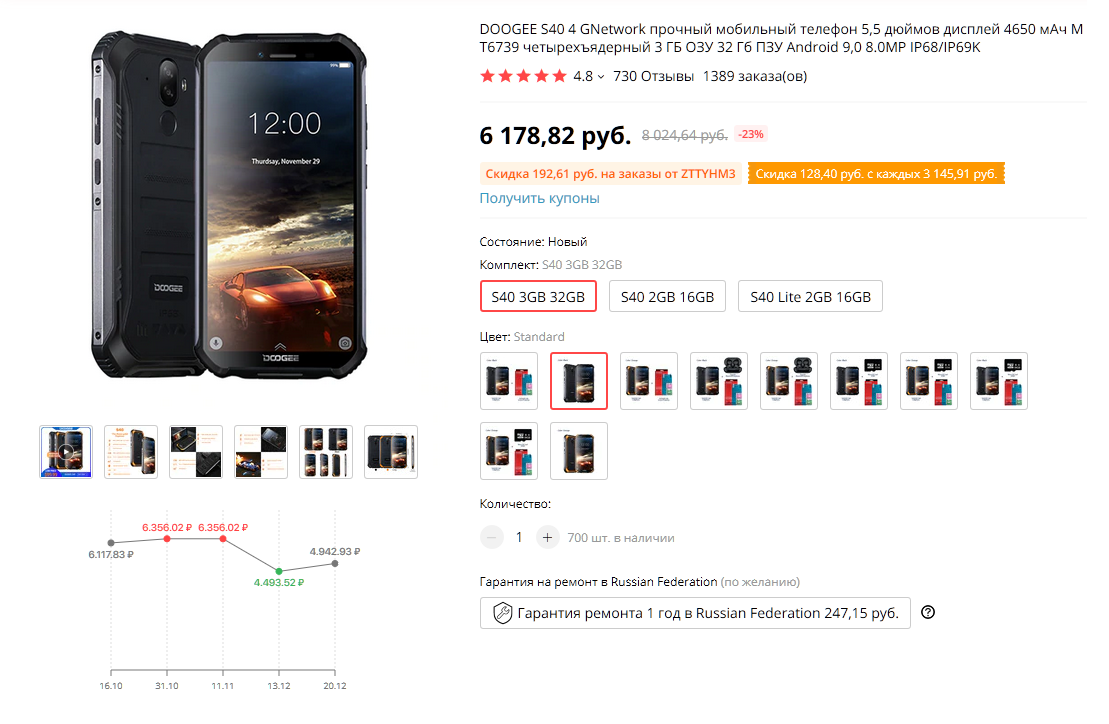Screen dimensions: 1109x724
Task: Increase quantity with the plus button
Action: point(547,537)
